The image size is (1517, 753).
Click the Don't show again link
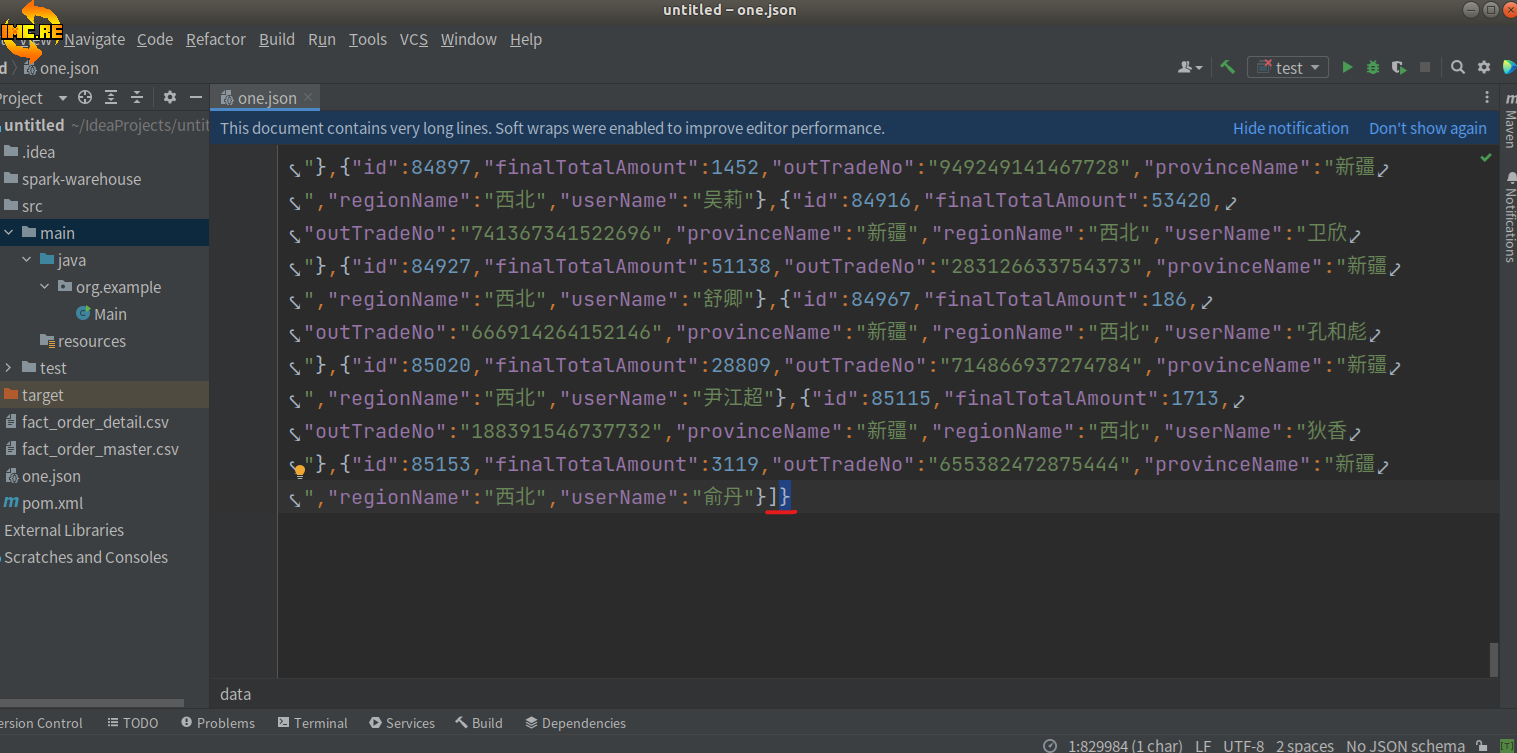[1427, 128]
